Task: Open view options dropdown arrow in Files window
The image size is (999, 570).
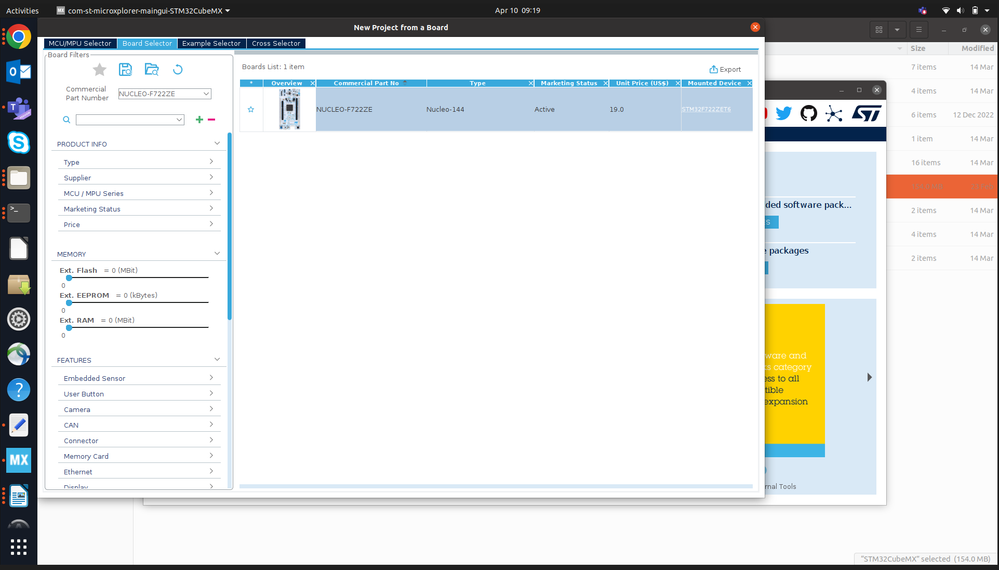Action: (897, 30)
